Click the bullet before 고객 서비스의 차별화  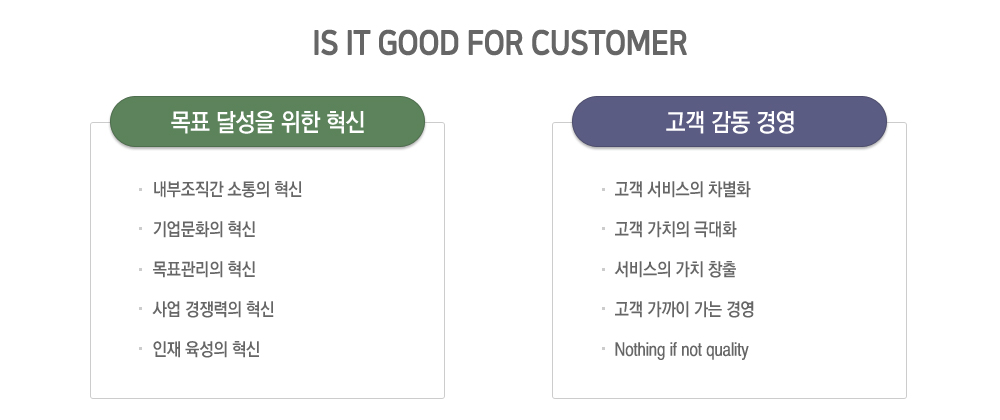point(602,189)
